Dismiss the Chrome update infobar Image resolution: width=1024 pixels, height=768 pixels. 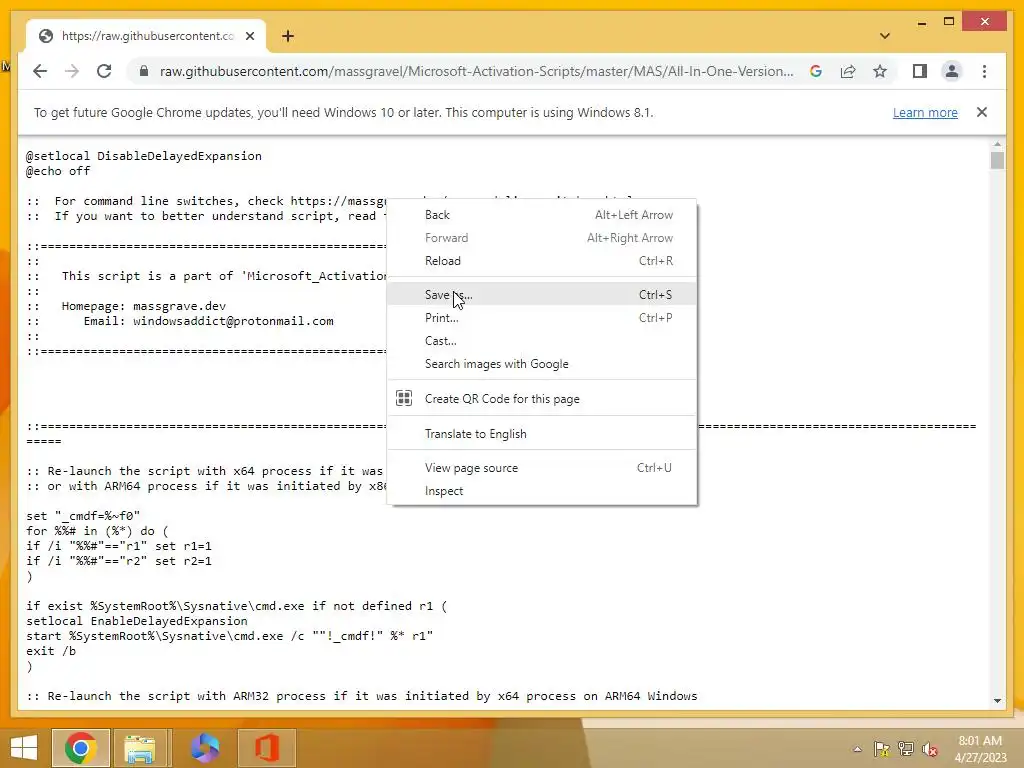tap(982, 112)
